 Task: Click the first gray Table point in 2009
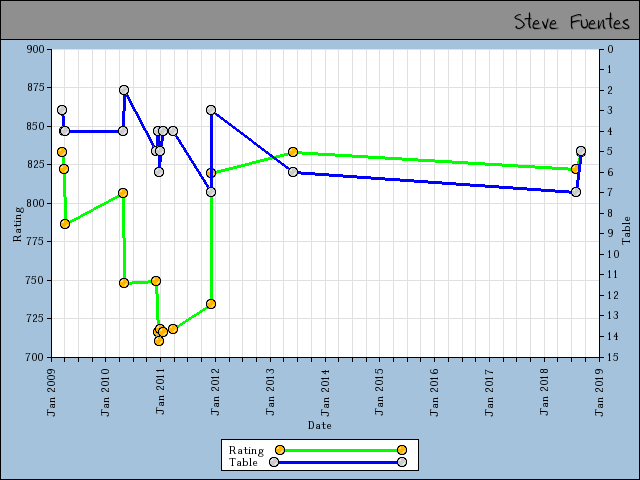pos(62,110)
